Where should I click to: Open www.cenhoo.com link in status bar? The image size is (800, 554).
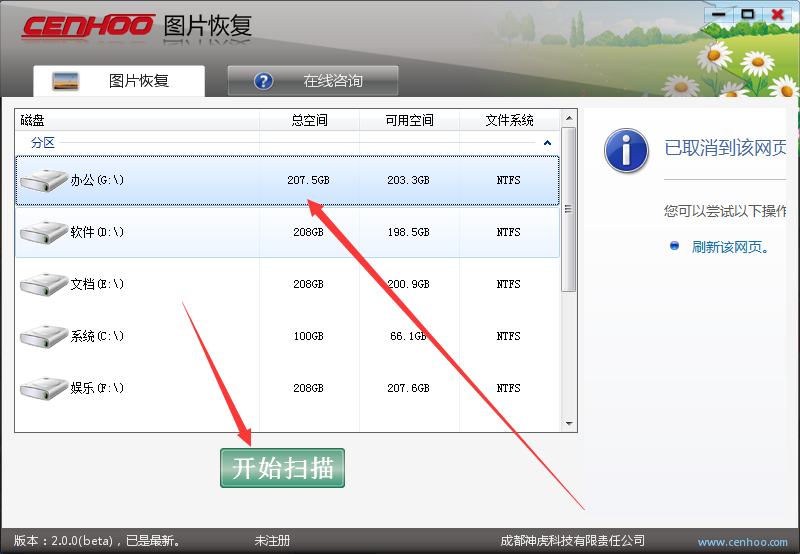point(742,542)
